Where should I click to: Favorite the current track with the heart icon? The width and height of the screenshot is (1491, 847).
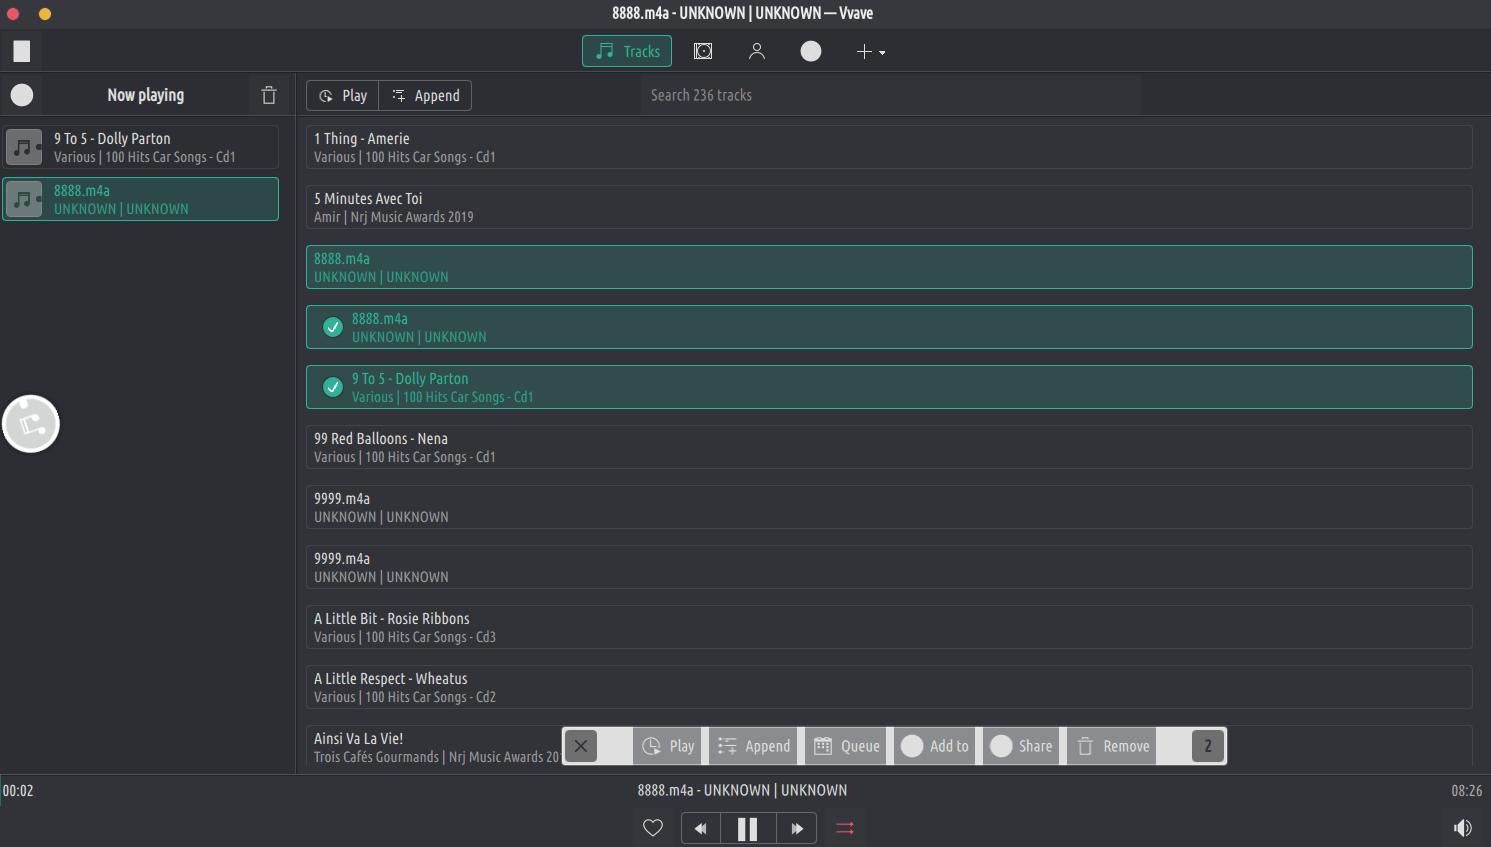653,828
